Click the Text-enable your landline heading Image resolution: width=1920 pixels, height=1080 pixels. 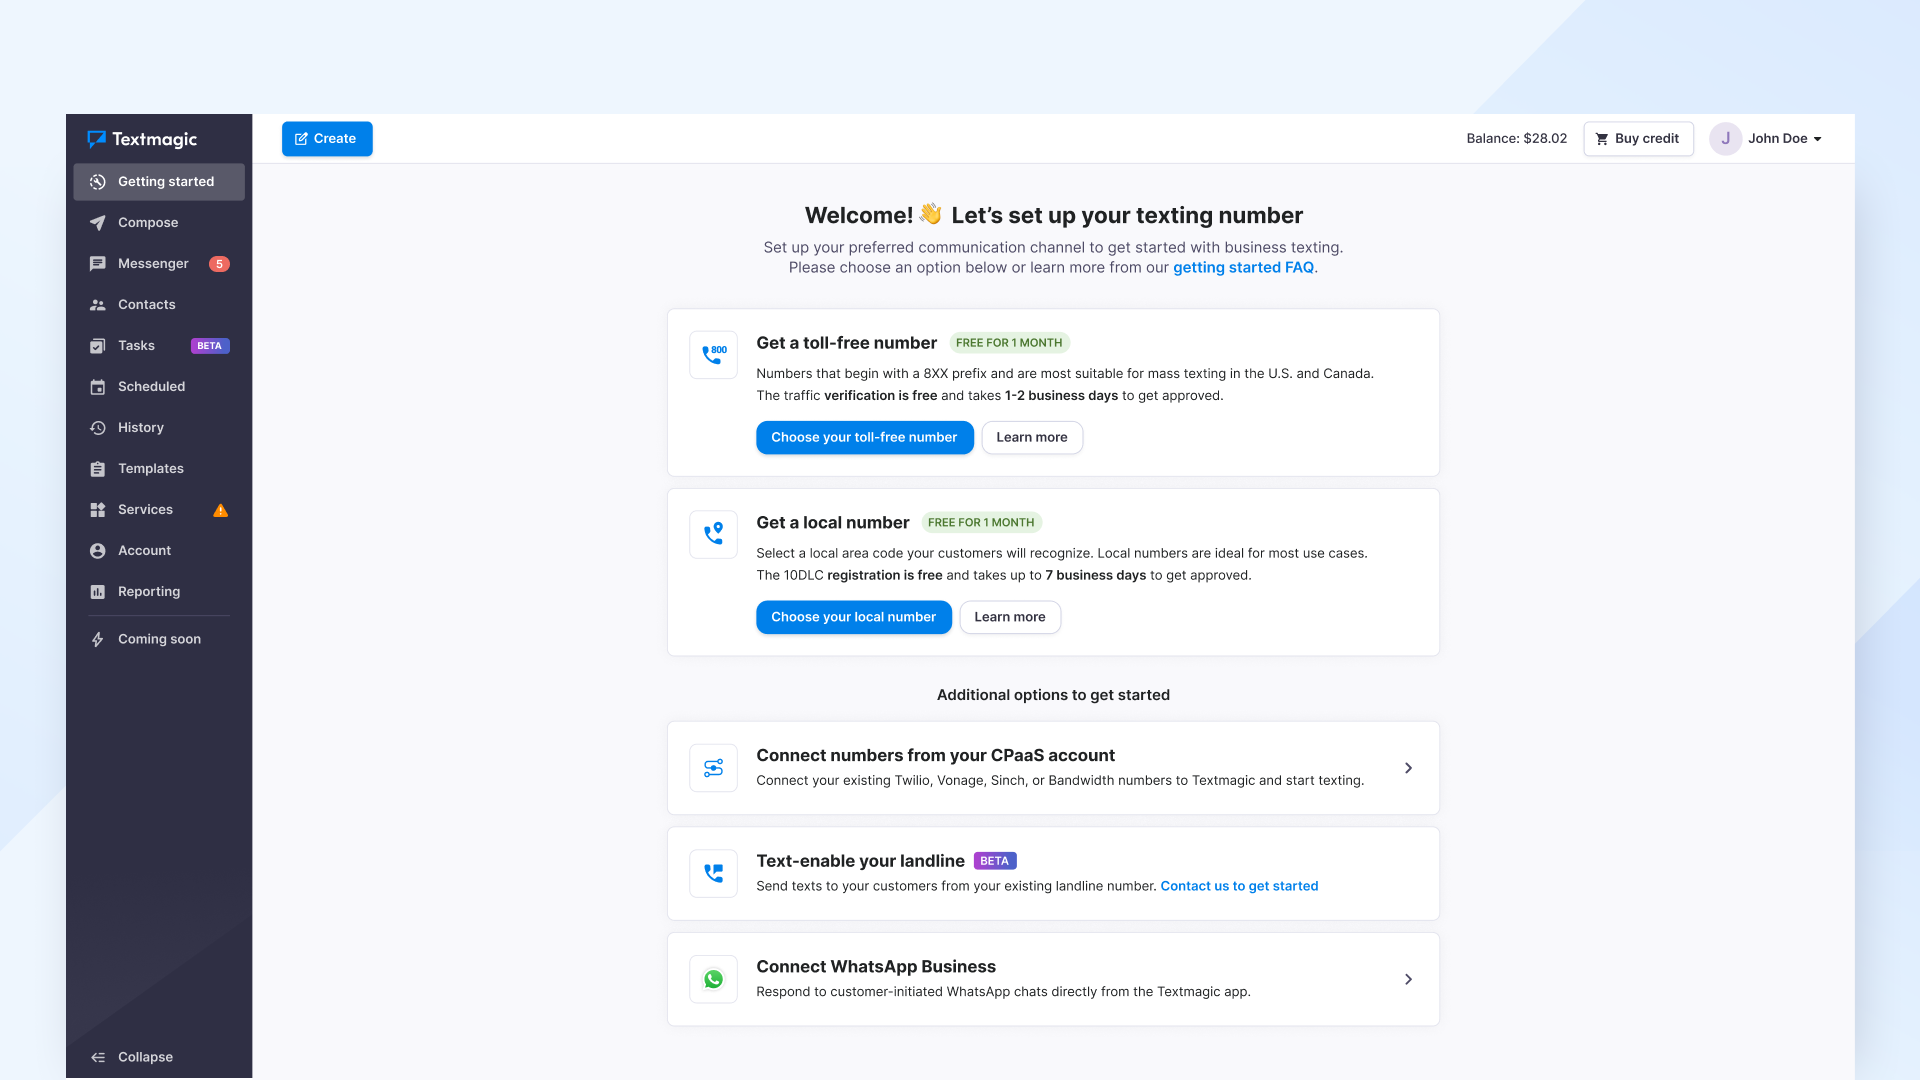click(x=860, y=861)
